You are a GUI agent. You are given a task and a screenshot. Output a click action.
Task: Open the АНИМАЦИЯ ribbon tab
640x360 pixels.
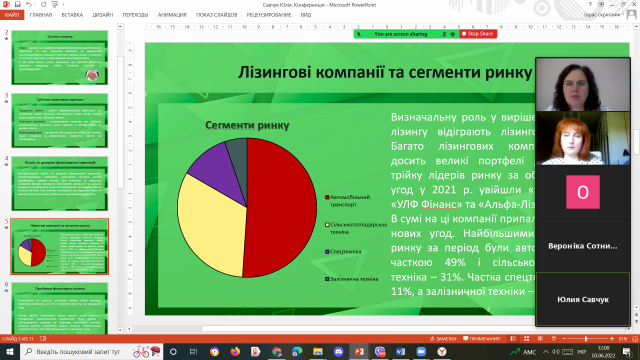(172, 15)
